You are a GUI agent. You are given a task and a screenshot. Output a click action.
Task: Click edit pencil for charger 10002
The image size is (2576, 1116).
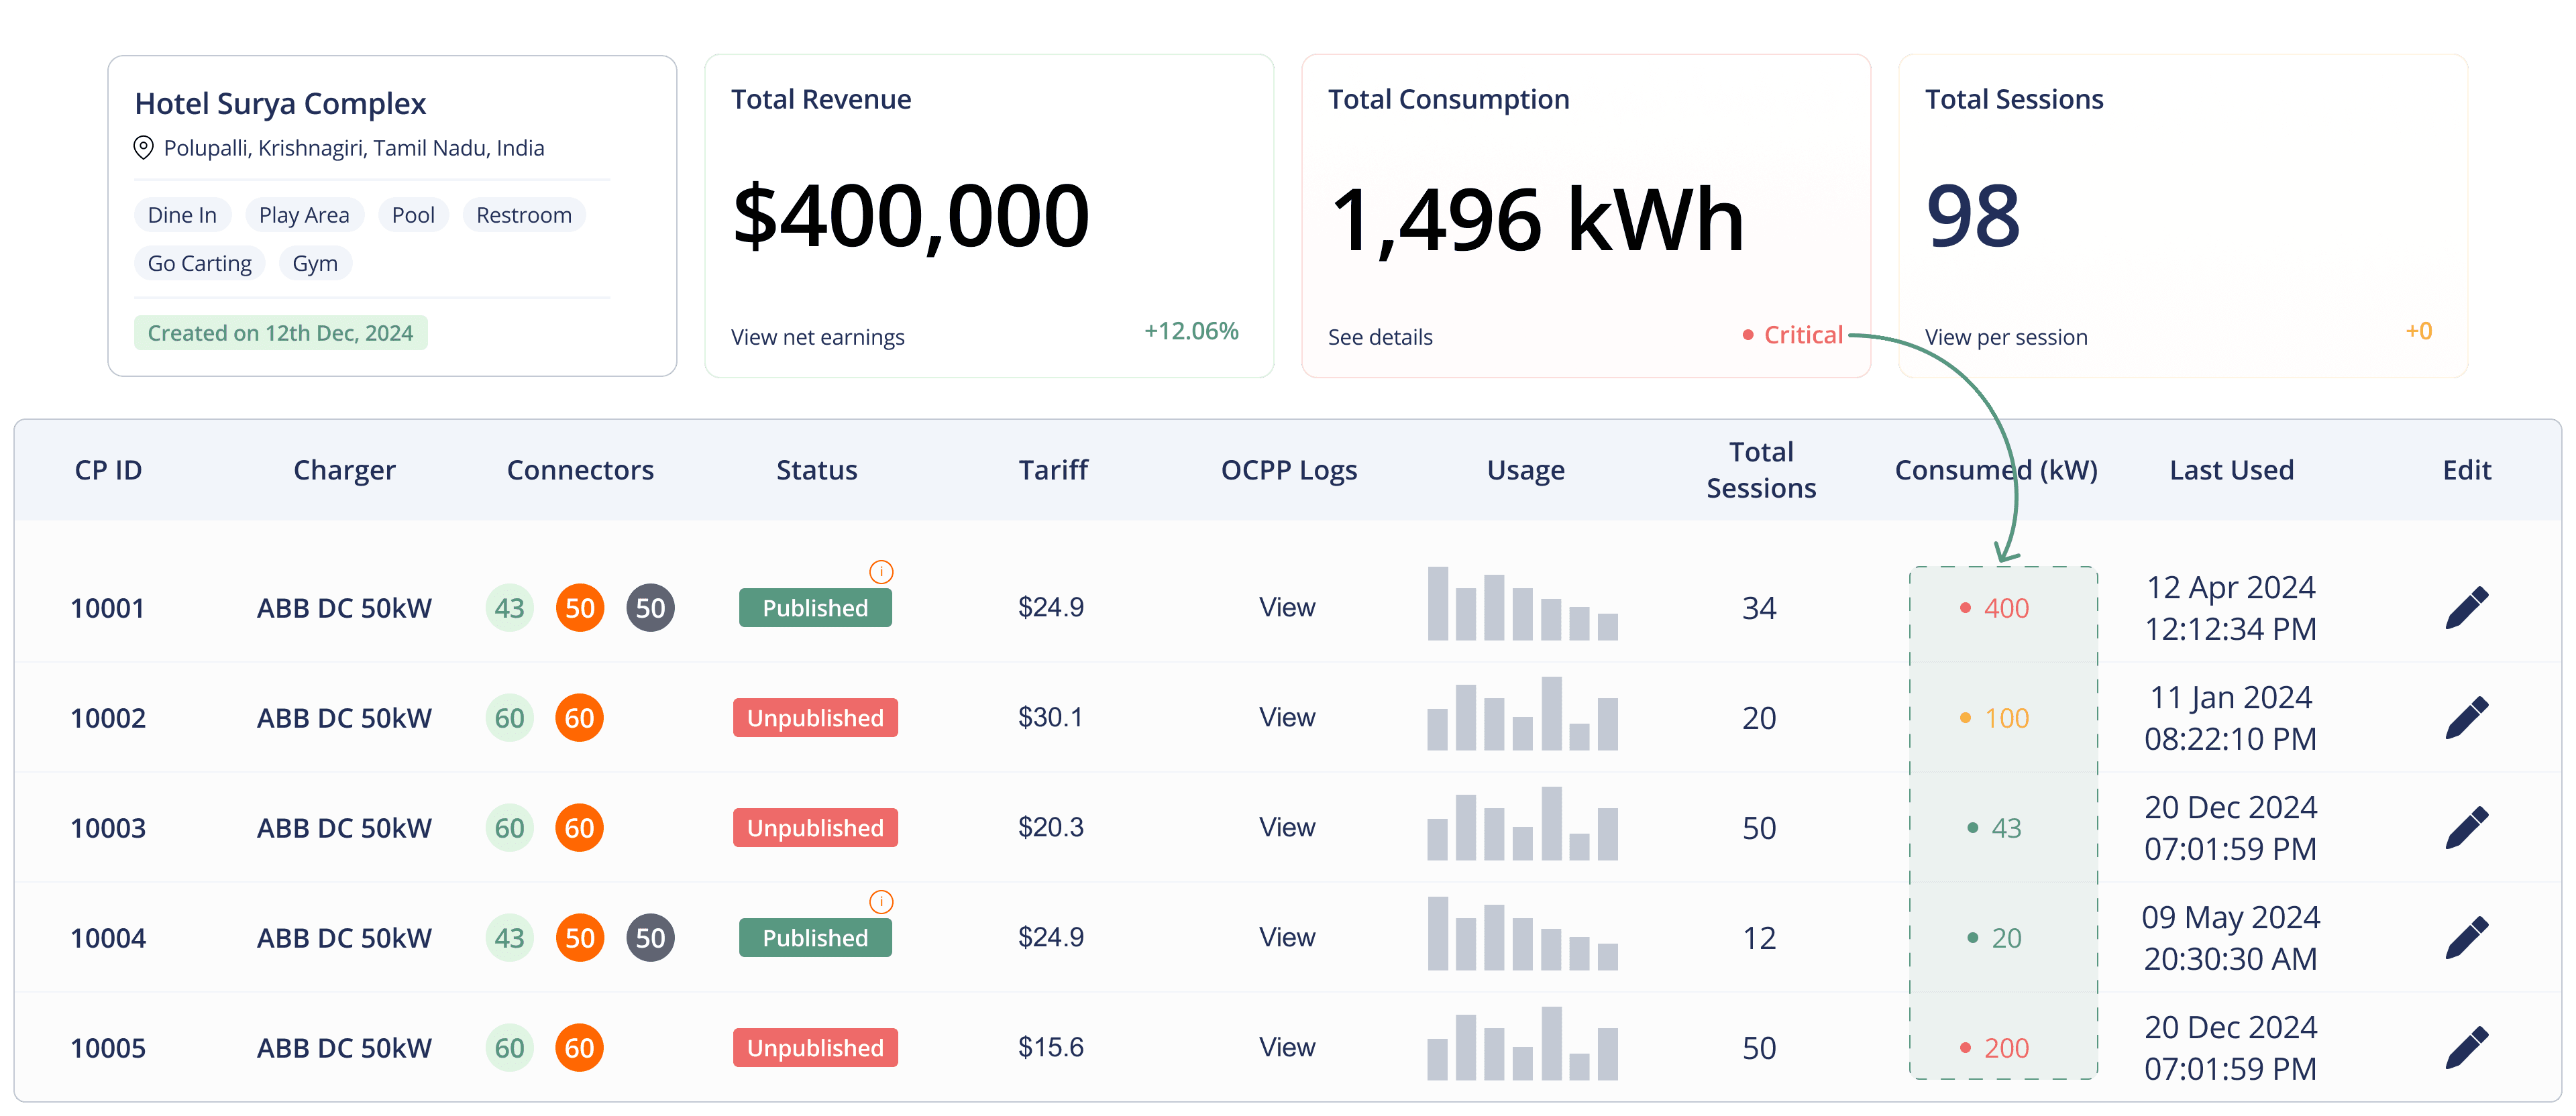click(x=2466, y=718)
